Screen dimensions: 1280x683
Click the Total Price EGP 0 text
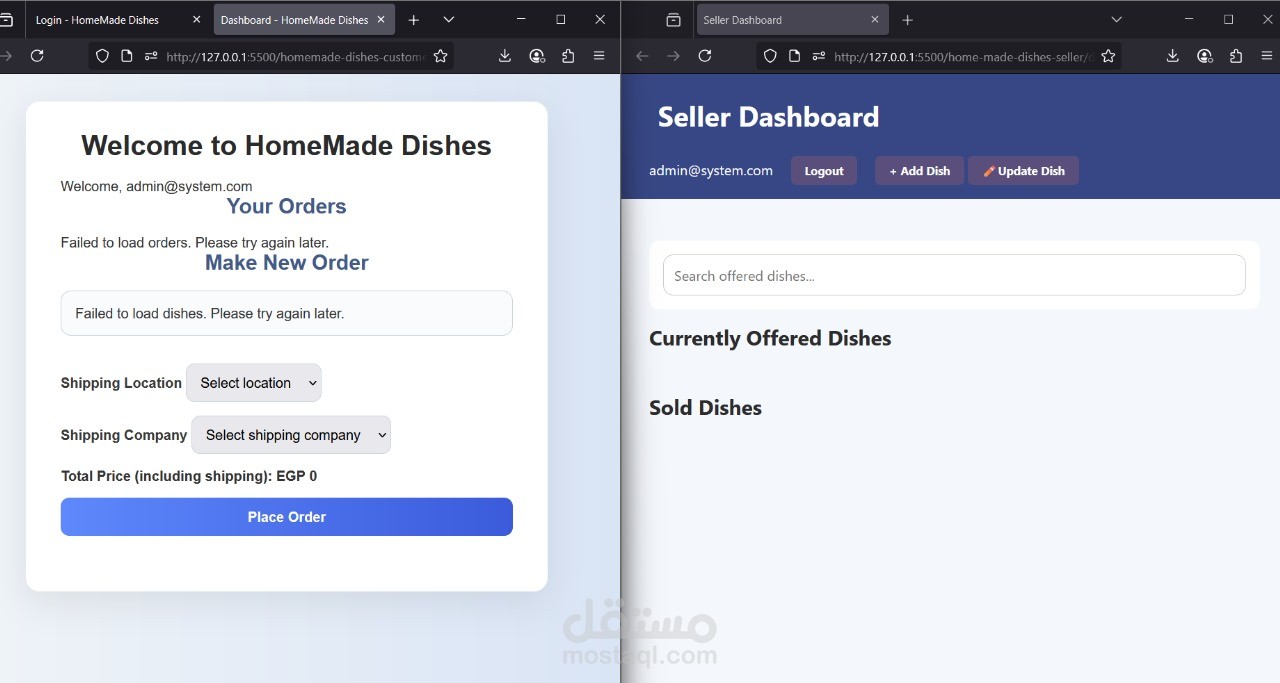(189, 476)
